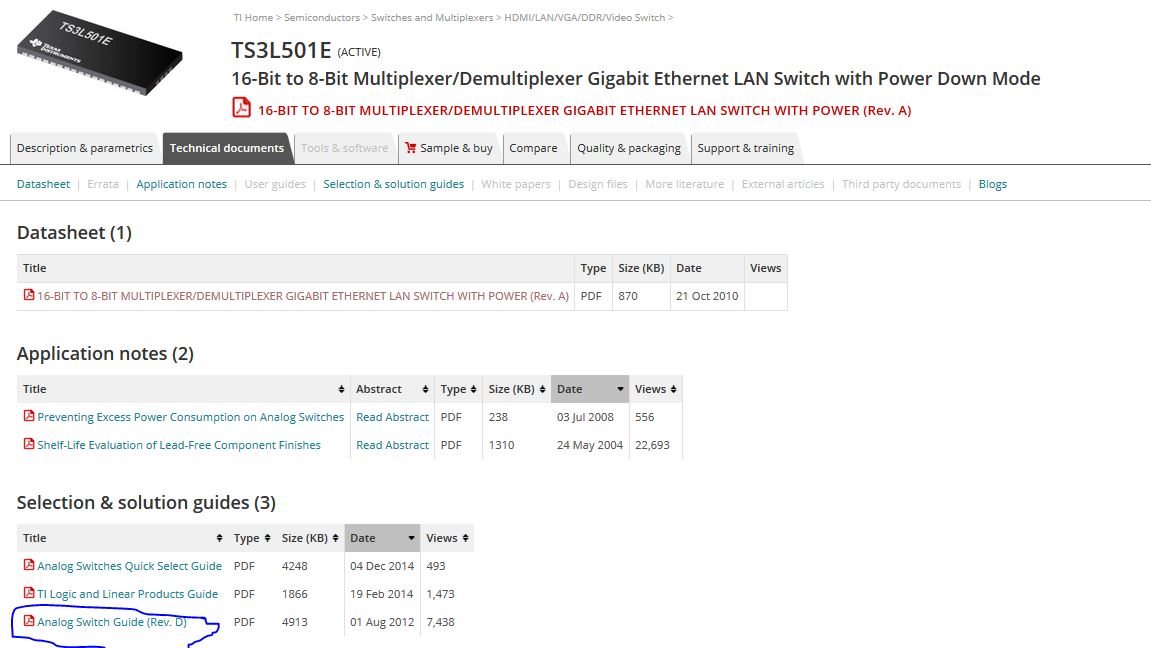Sort Selection guides by Type arrows

pyautogui.click(x=267, y=538)
